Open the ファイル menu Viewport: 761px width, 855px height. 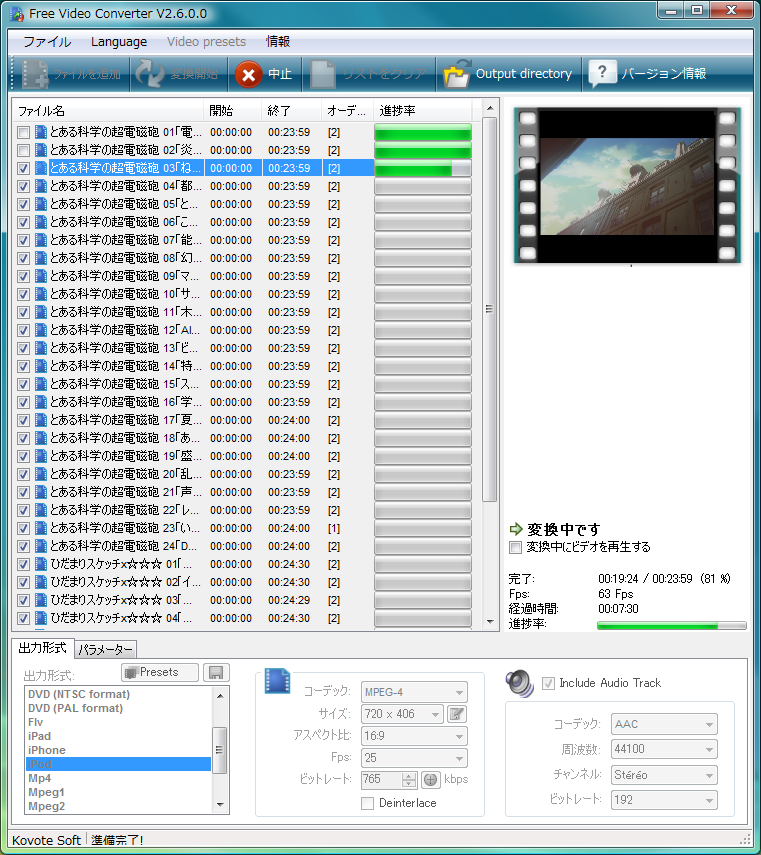pyautogui.click(x=47, y=42)
